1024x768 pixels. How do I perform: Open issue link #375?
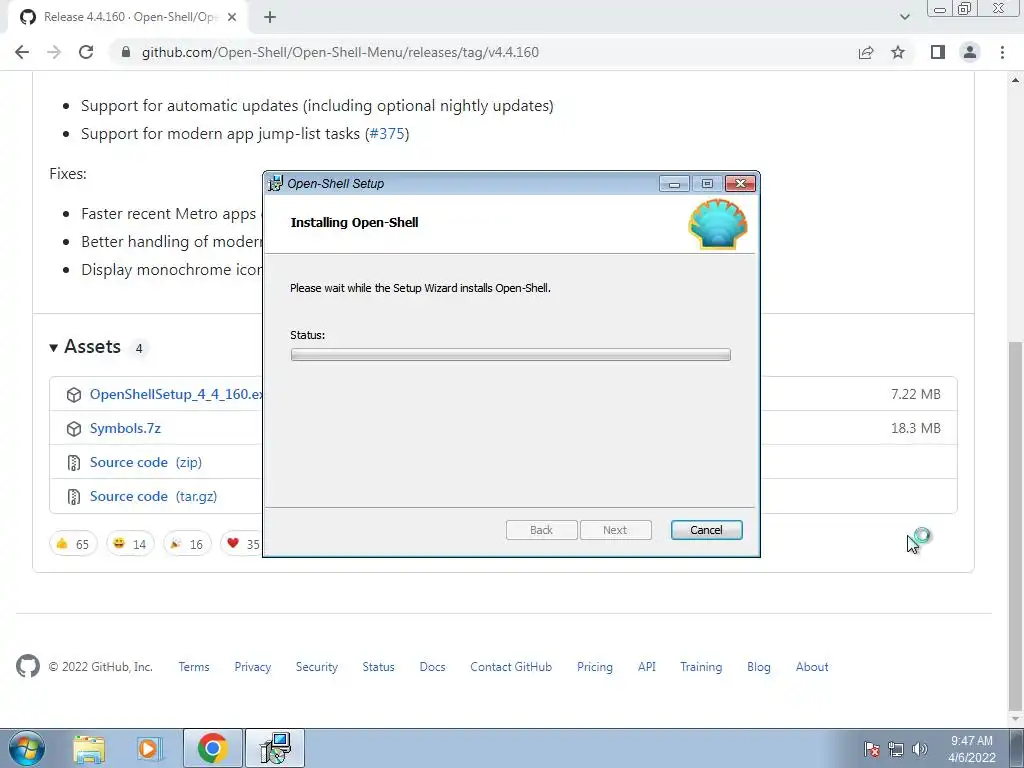point(387,134)
